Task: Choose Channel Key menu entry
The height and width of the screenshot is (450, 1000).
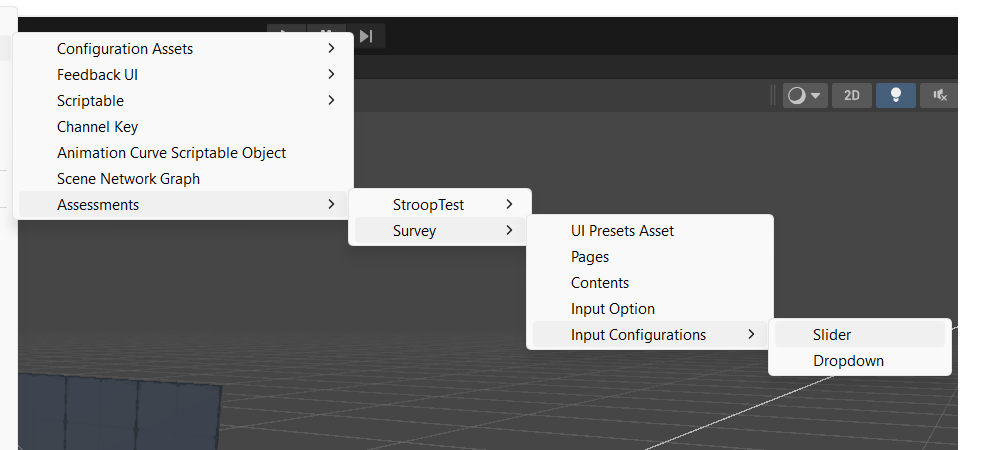Action: [183, 127]
